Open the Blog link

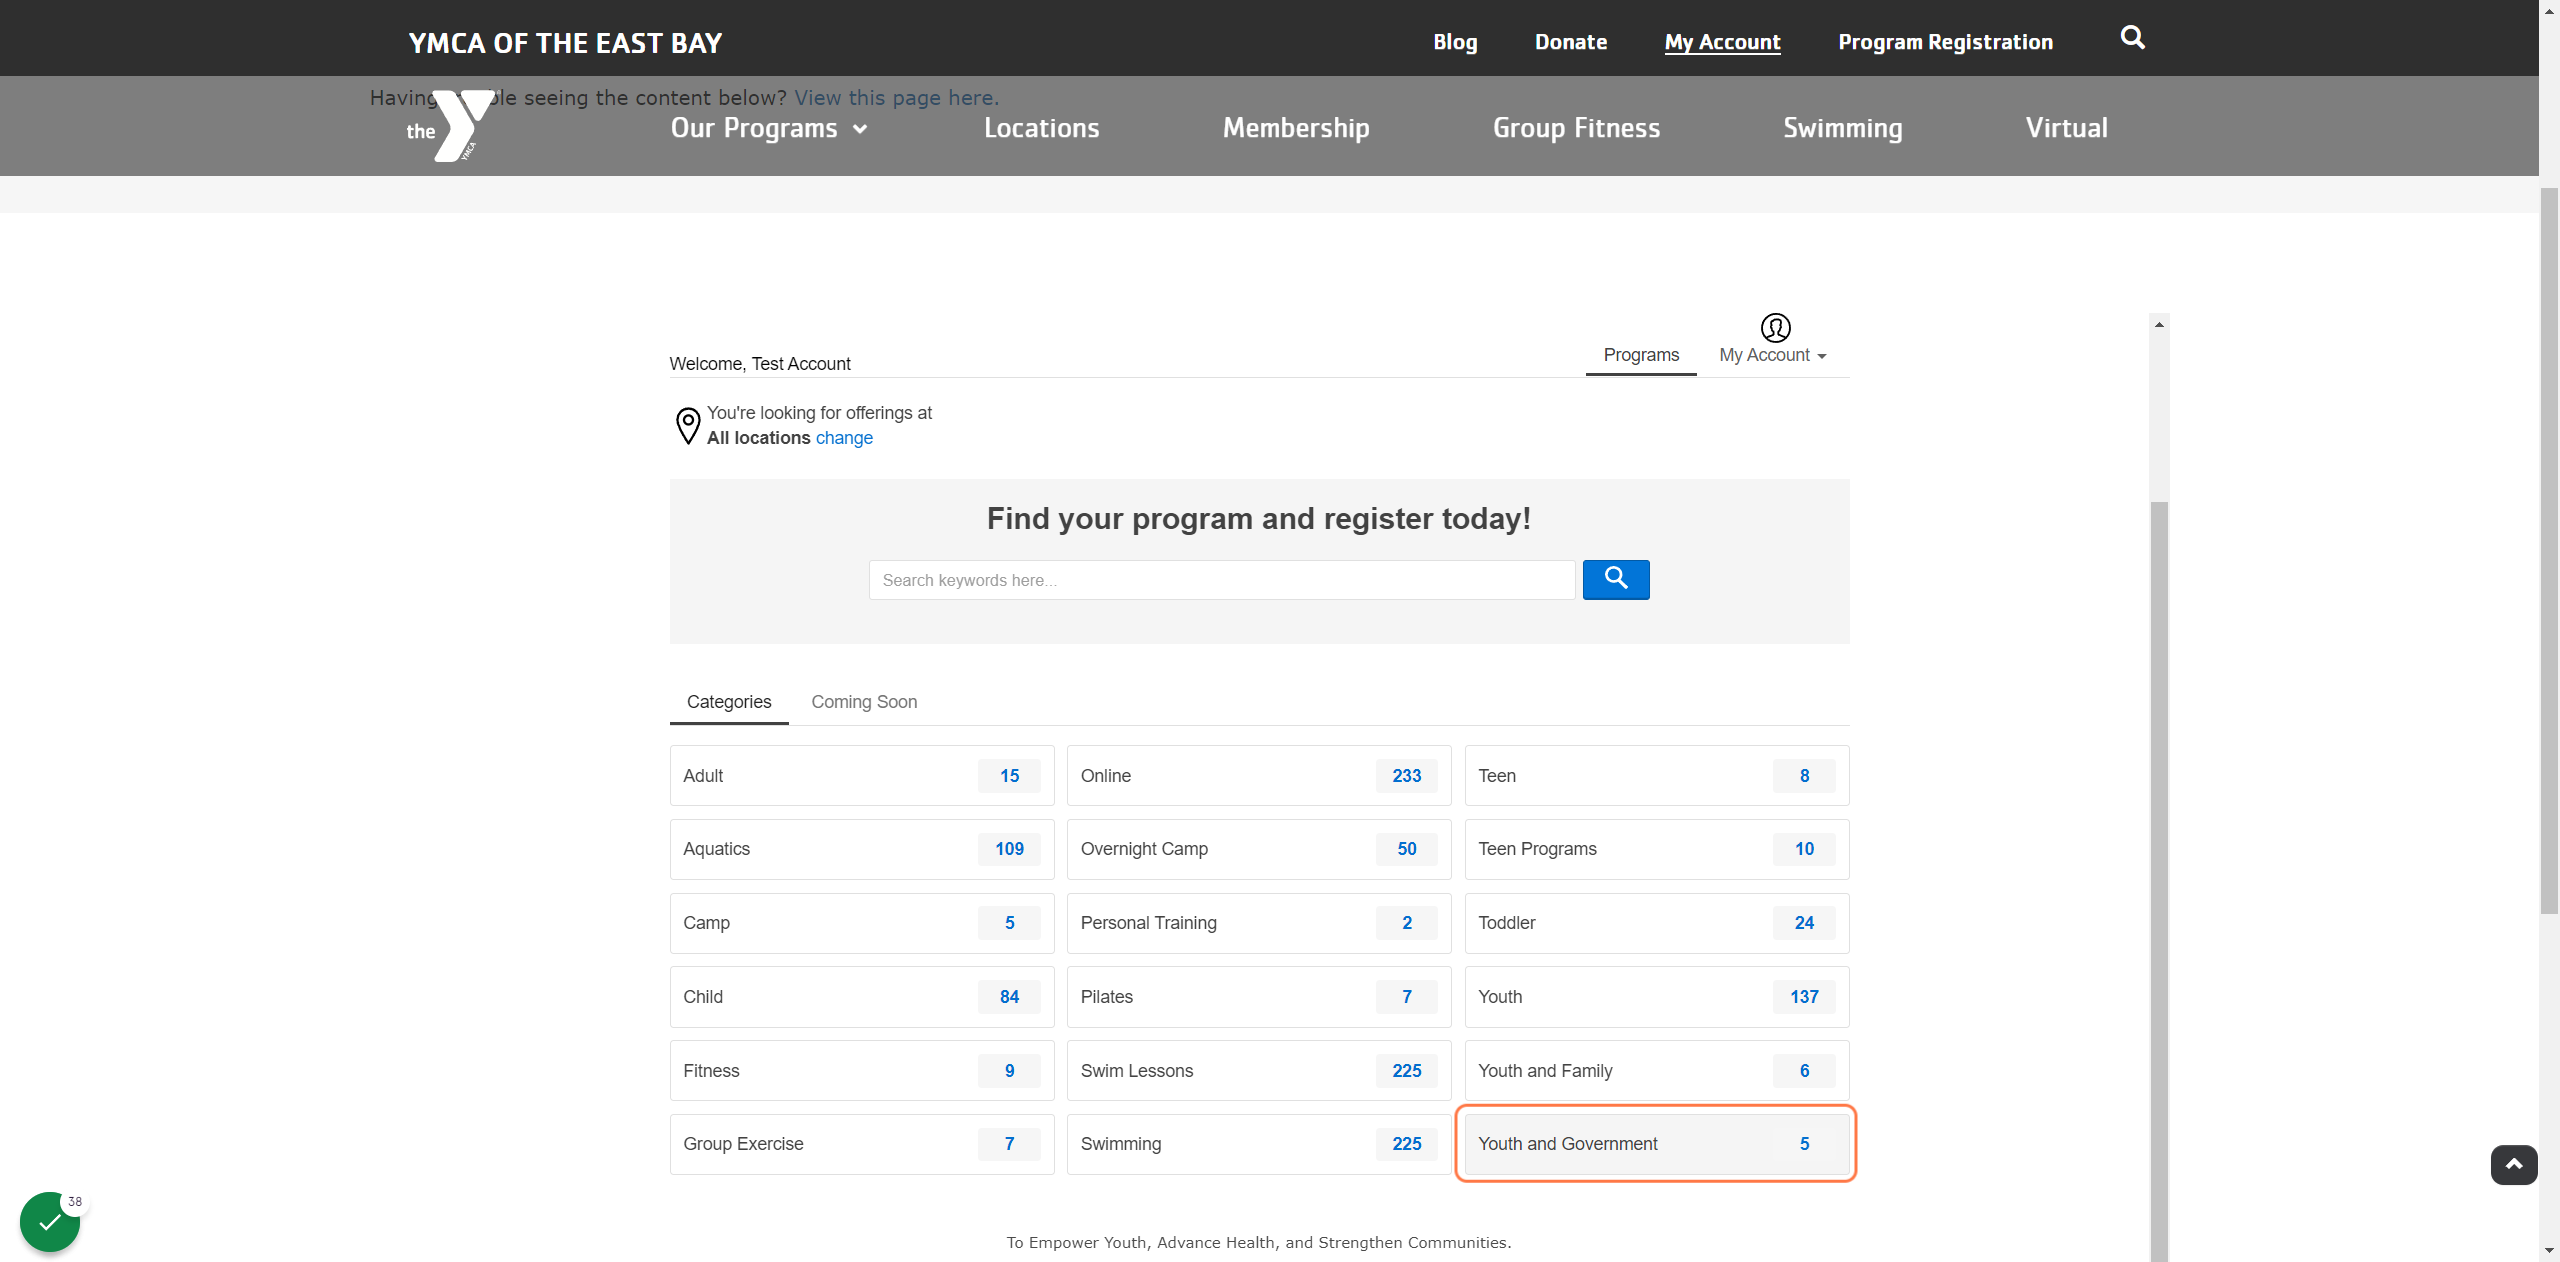tap(1455, 42)
